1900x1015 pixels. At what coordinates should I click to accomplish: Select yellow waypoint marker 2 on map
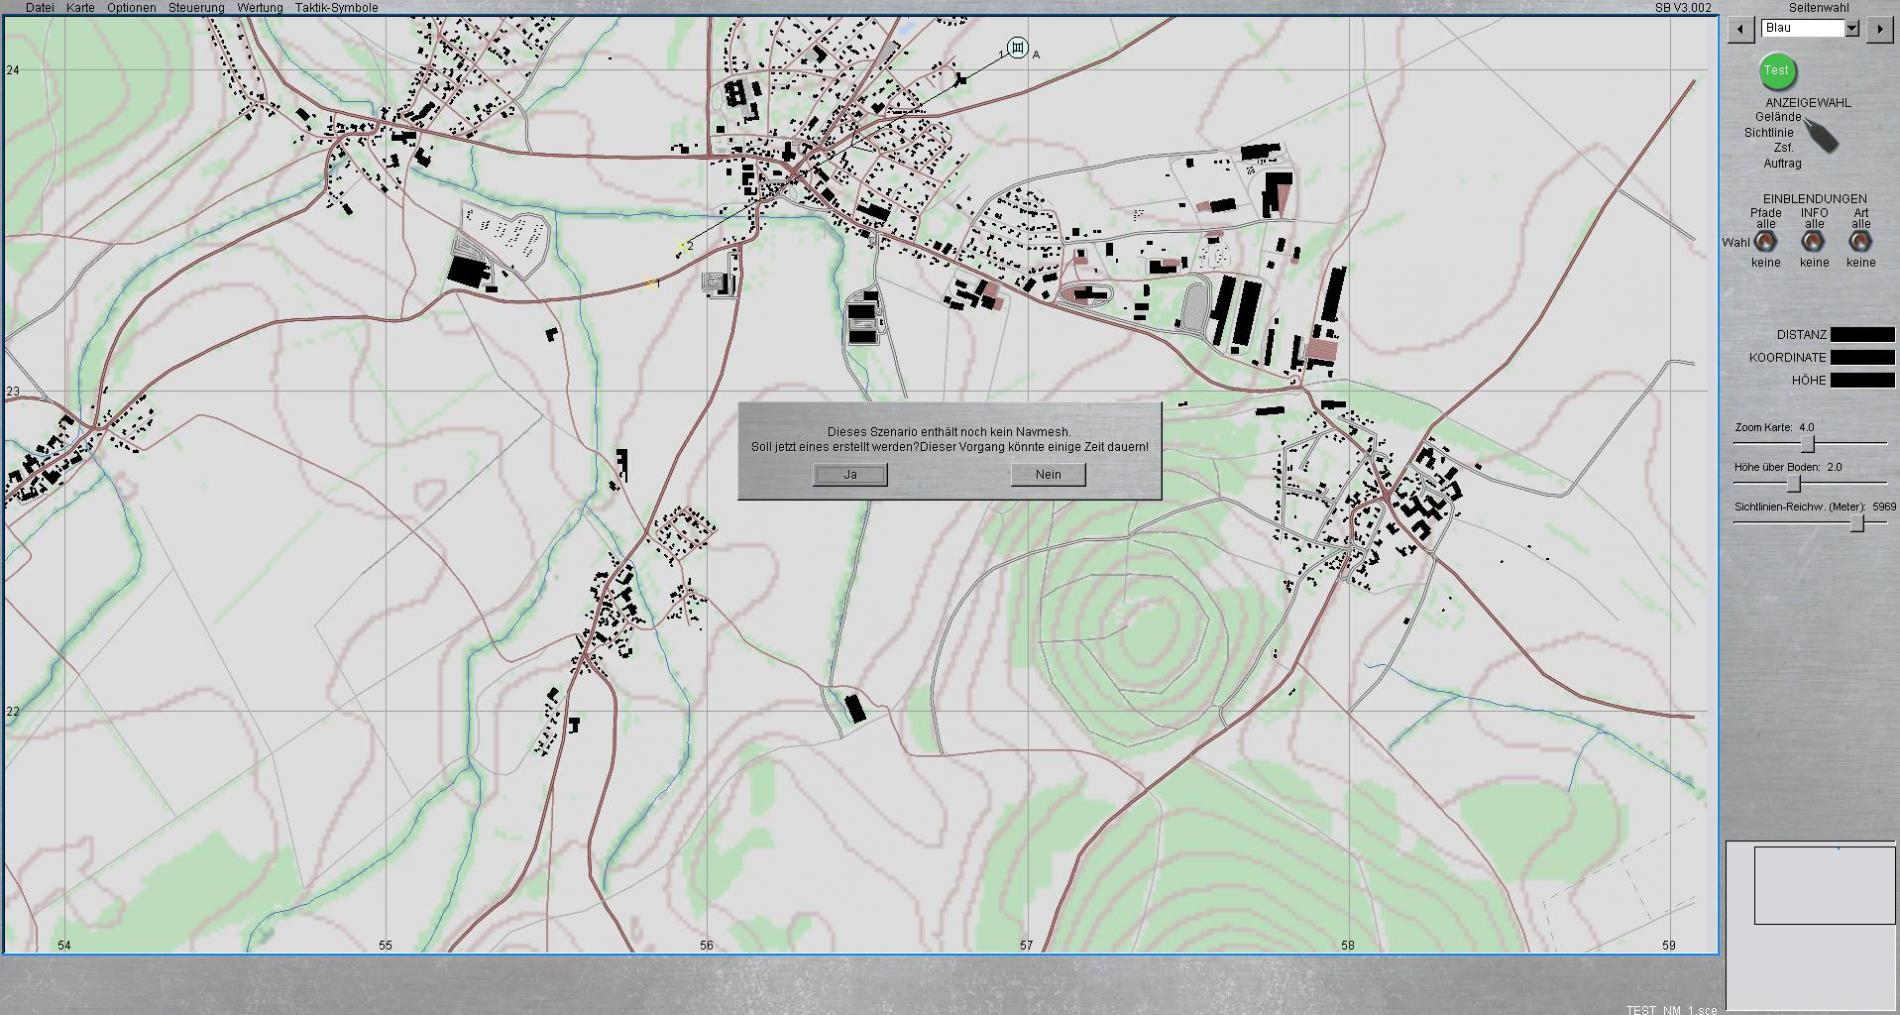[682, 246]
